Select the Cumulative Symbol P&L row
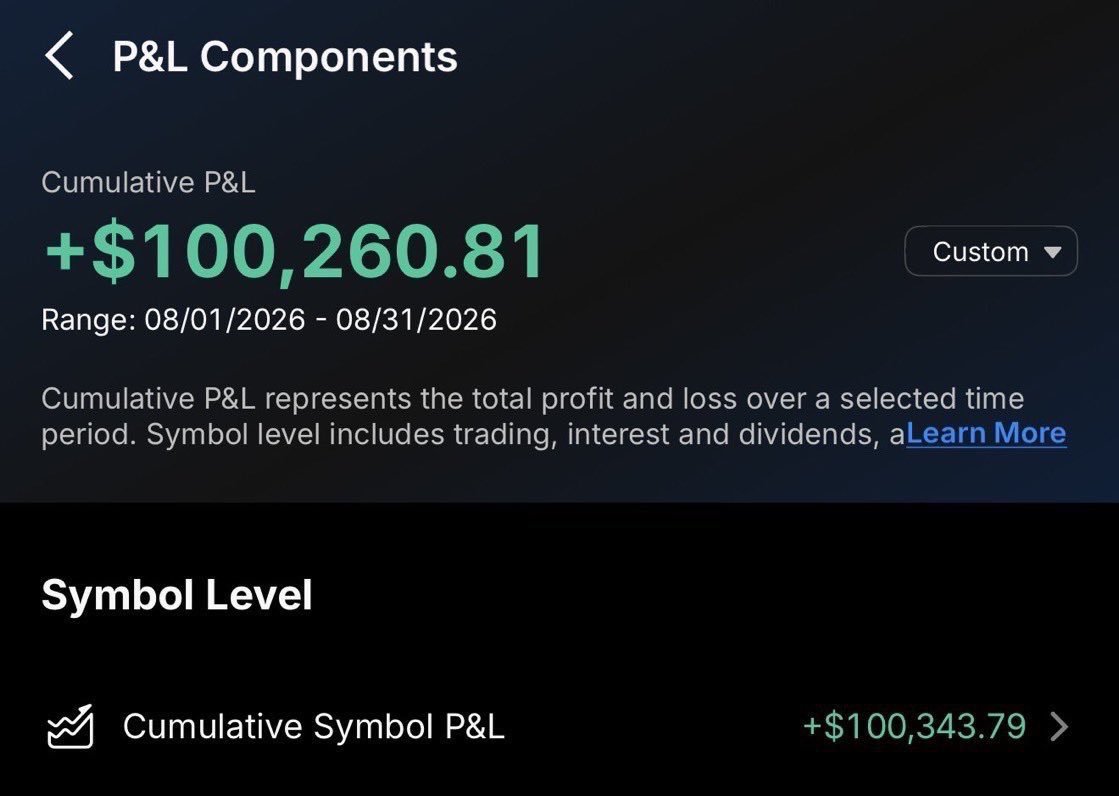The image size is (1119, 796). coord(560,727)
